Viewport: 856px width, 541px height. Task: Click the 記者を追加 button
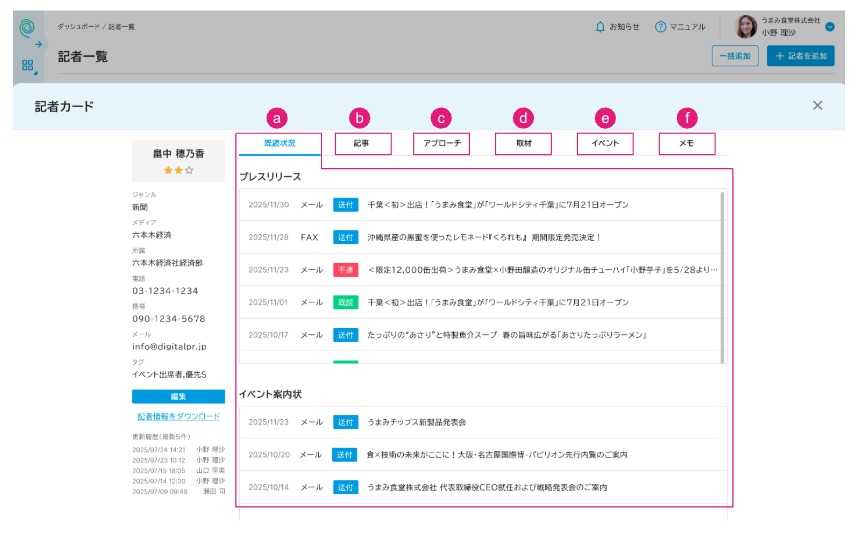(x=800, y=56)
